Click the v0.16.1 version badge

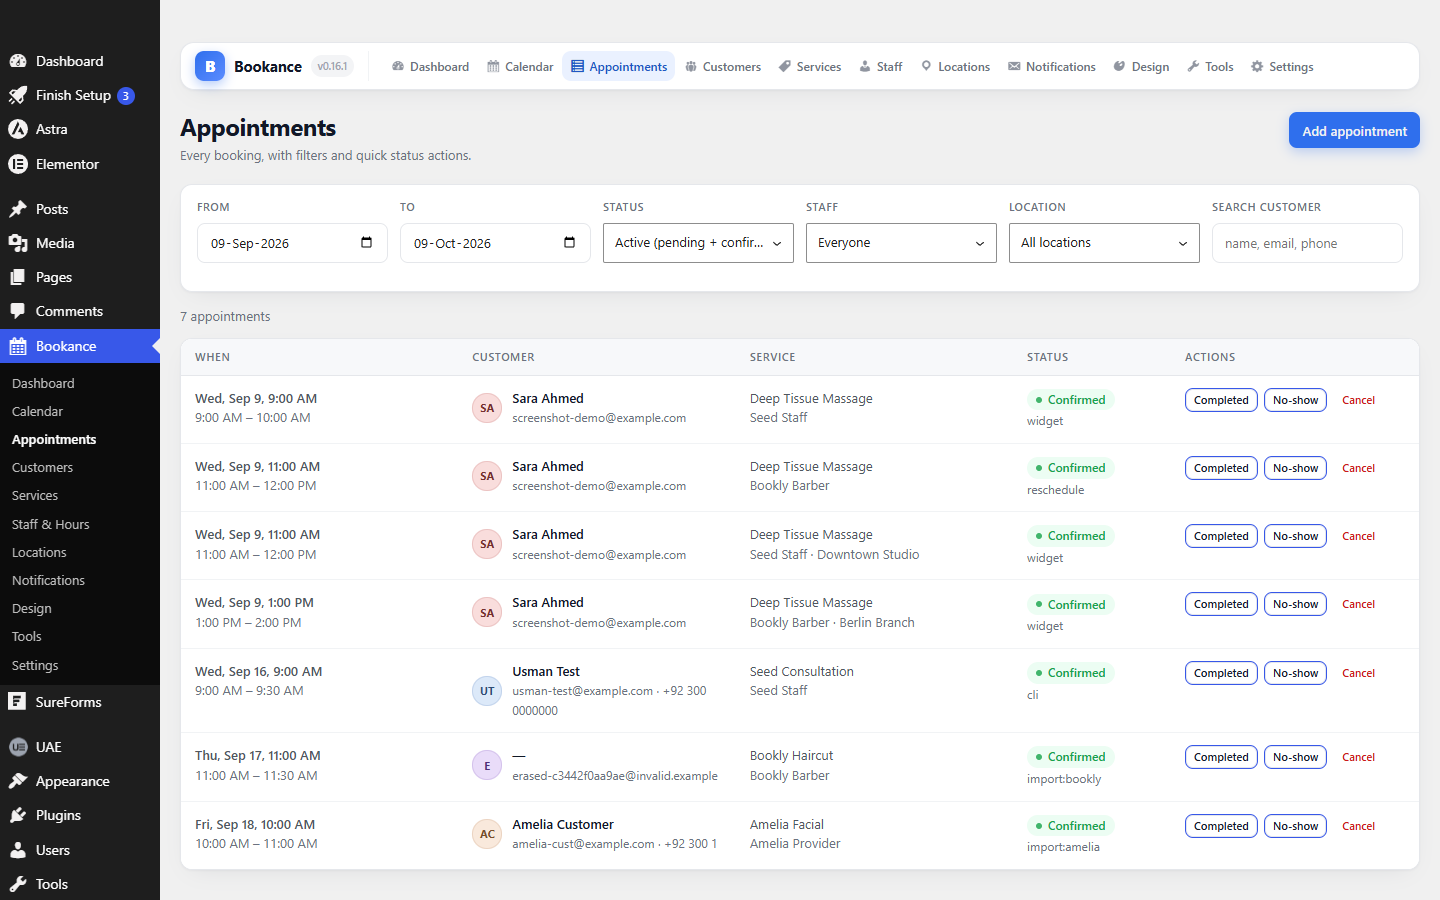(x=333, y=67)
